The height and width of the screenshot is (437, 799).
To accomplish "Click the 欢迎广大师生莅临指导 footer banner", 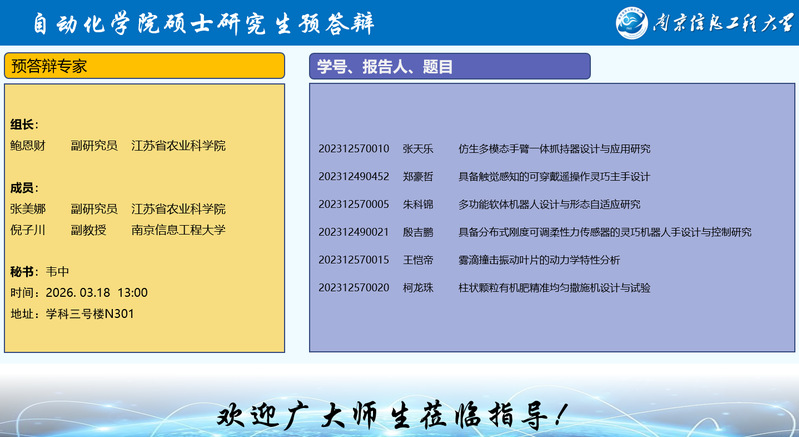I will pyautogui.click(x=399, y=412).
